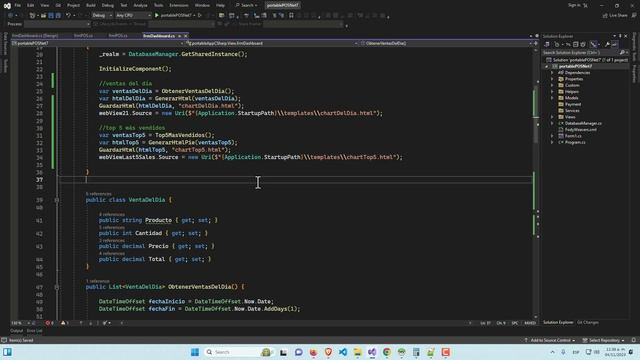Open the Any CPU platform dropdown

[x=133, y=16]
